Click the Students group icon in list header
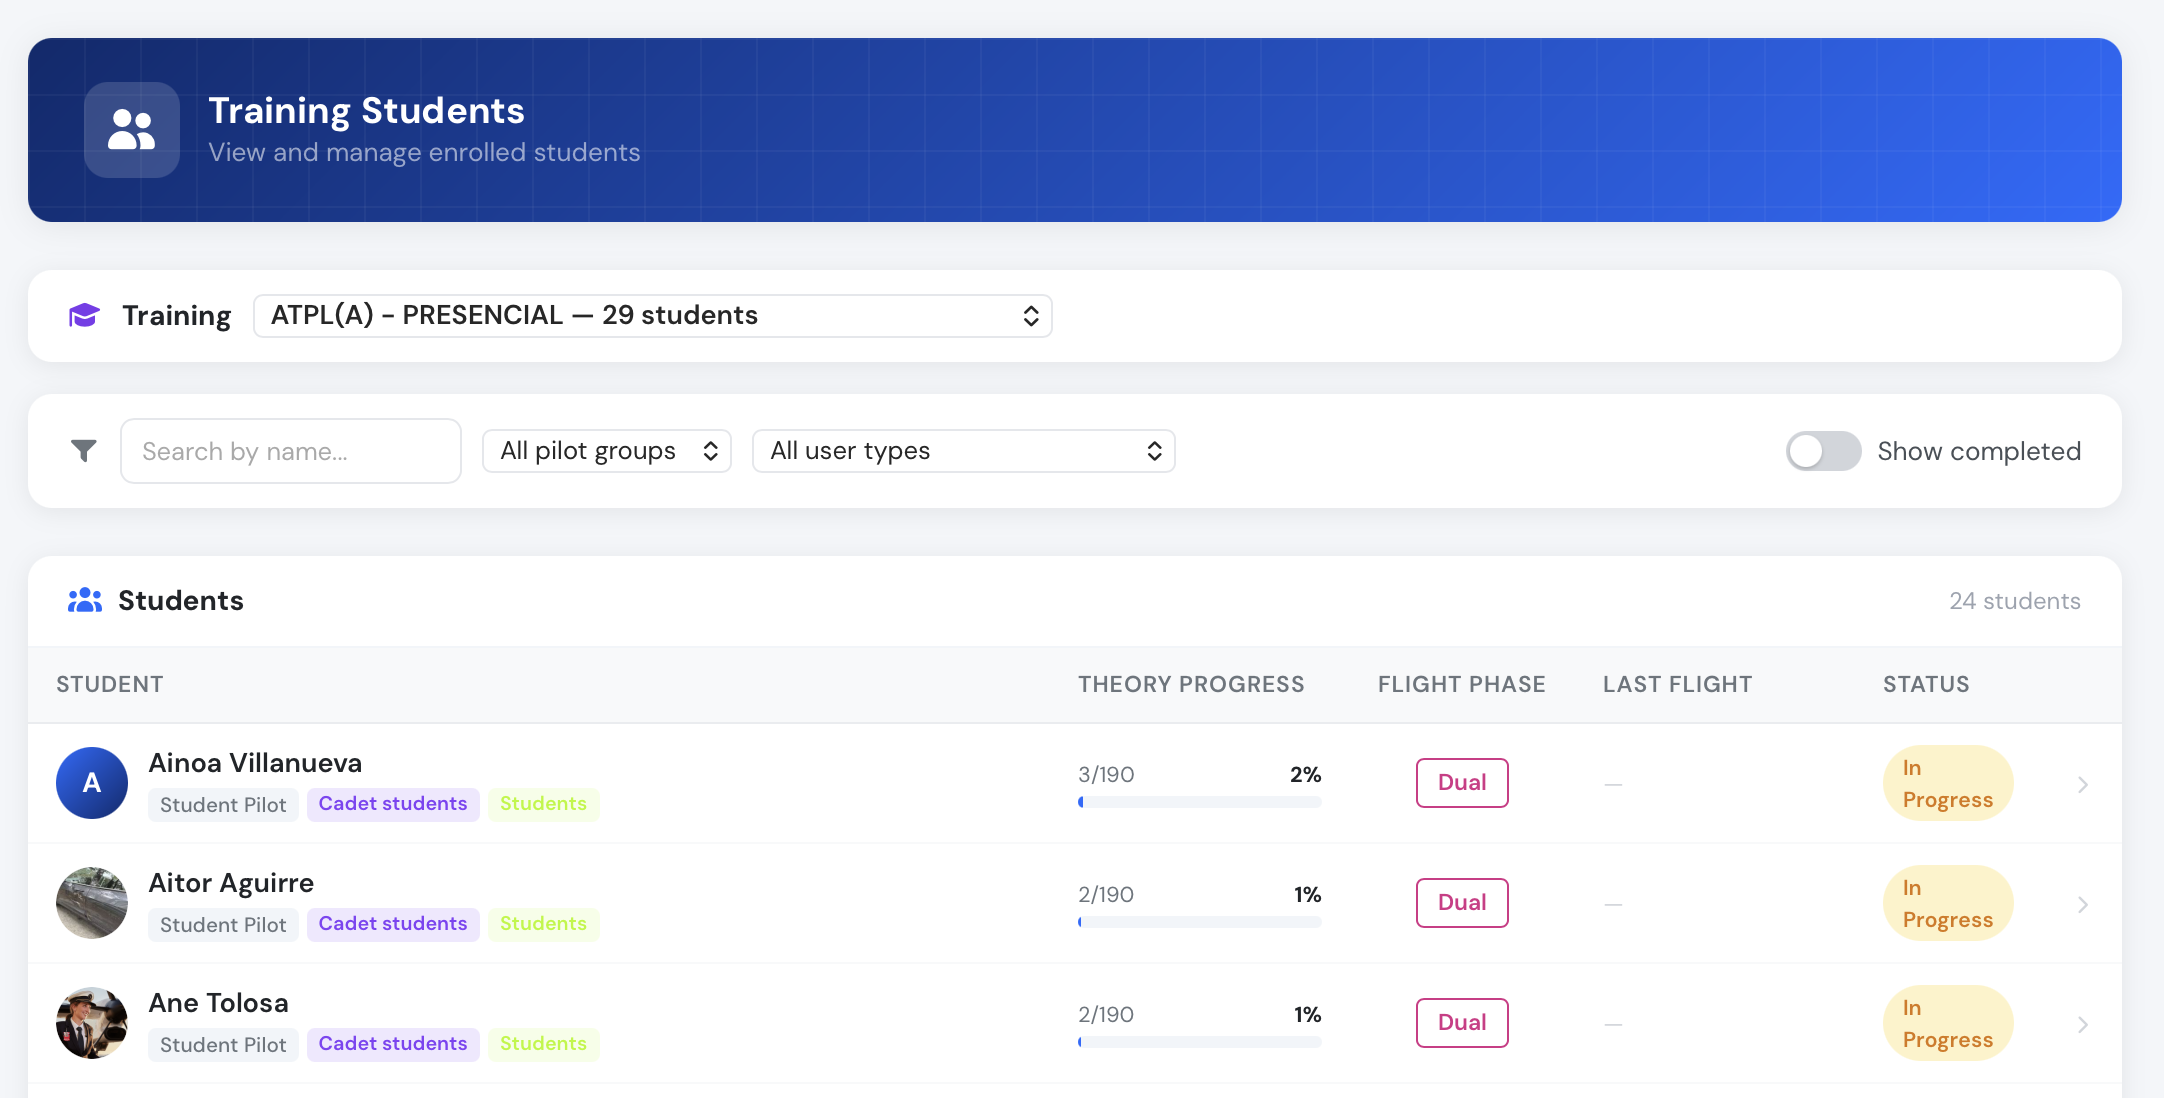 pos(85,600)
